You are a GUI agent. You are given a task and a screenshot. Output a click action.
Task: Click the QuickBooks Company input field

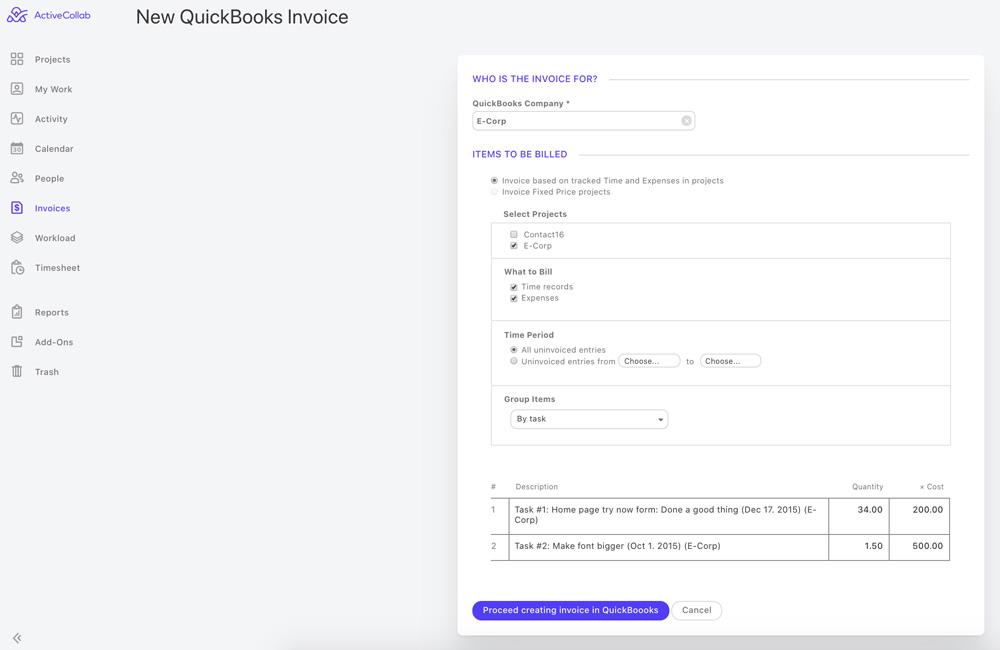click(x=584, y=121)
